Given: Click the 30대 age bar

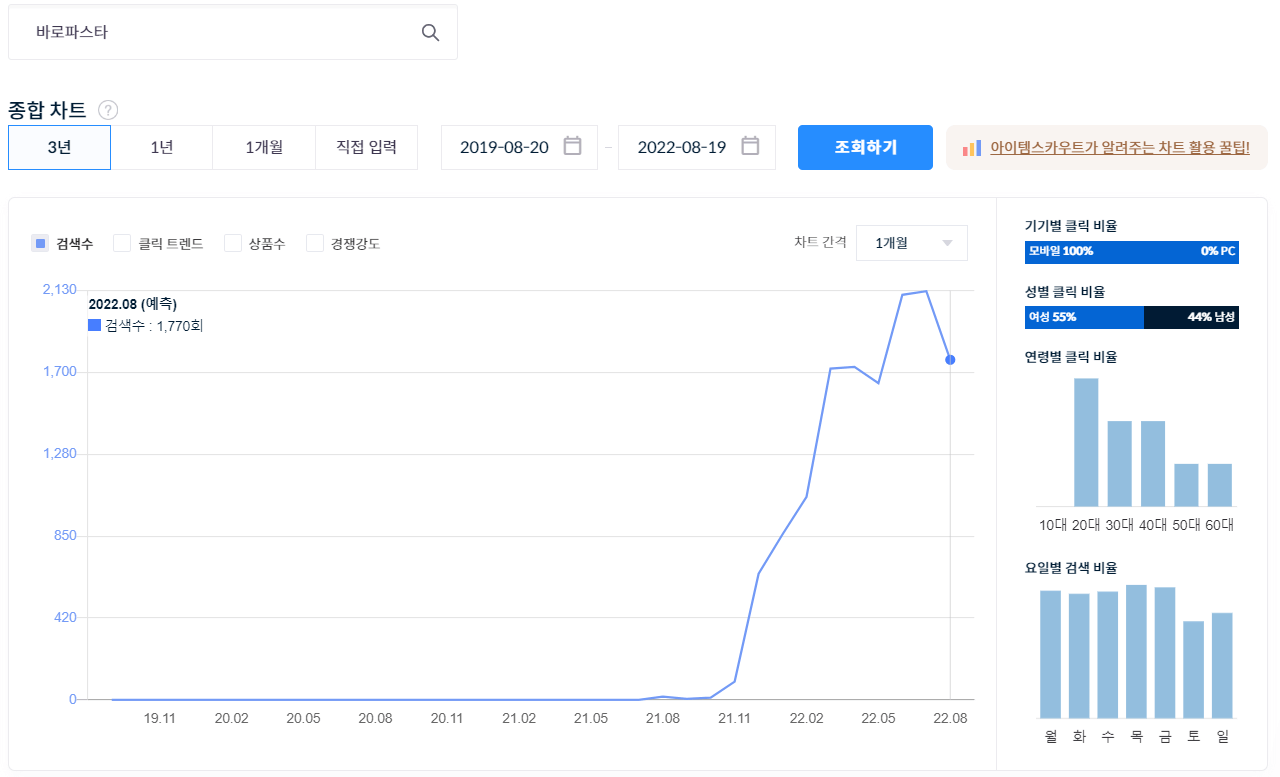Looking at the screenshot, I should coord(1119,464).
